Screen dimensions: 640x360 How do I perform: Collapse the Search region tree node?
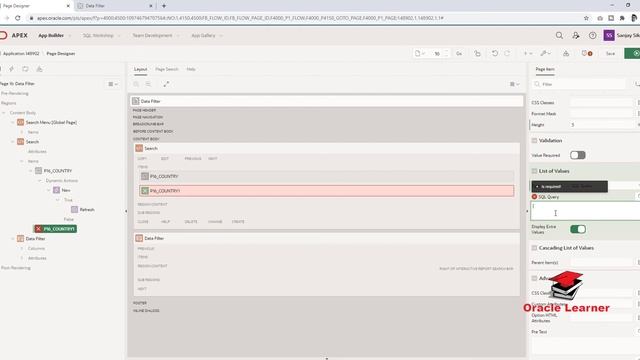(x=13, y=142)
